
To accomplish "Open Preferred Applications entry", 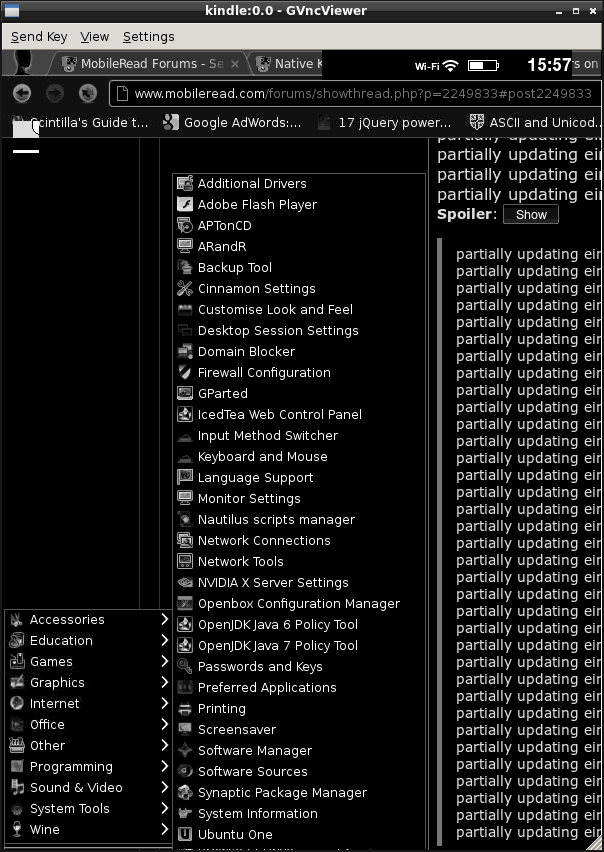I will [x=299, y=687].
